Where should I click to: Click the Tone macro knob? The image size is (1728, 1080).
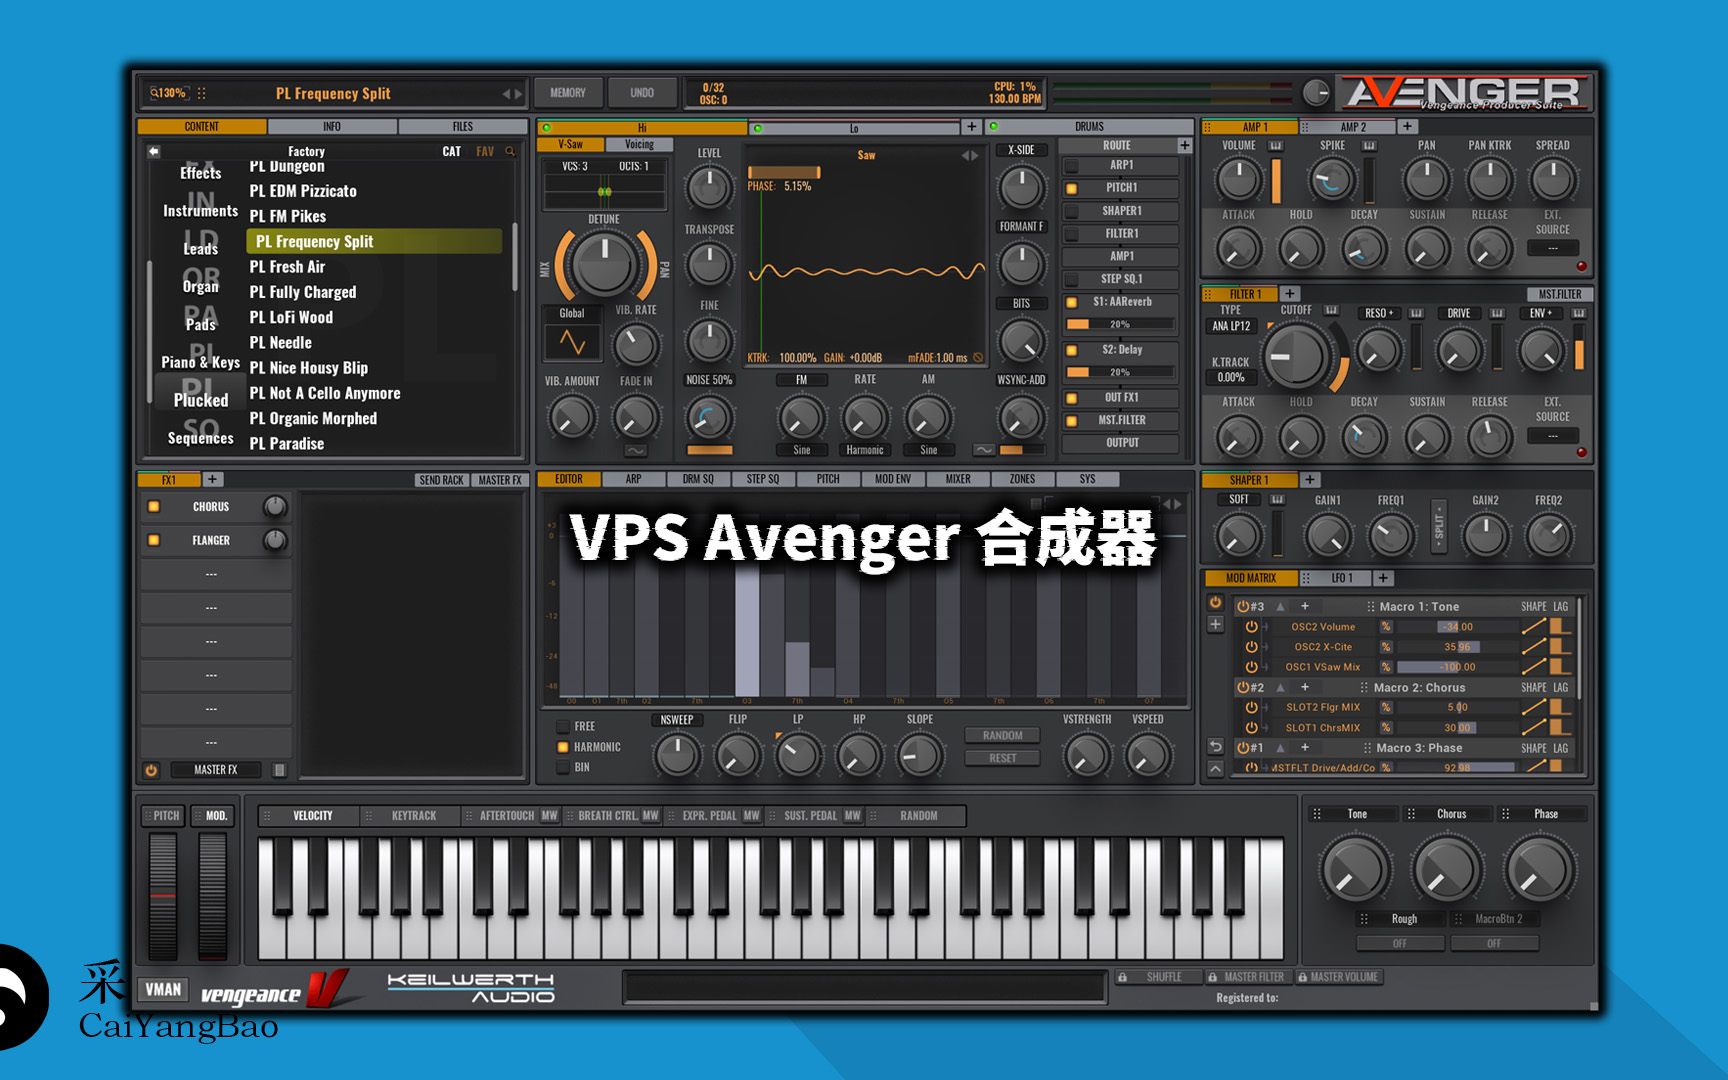(1356, 868)
